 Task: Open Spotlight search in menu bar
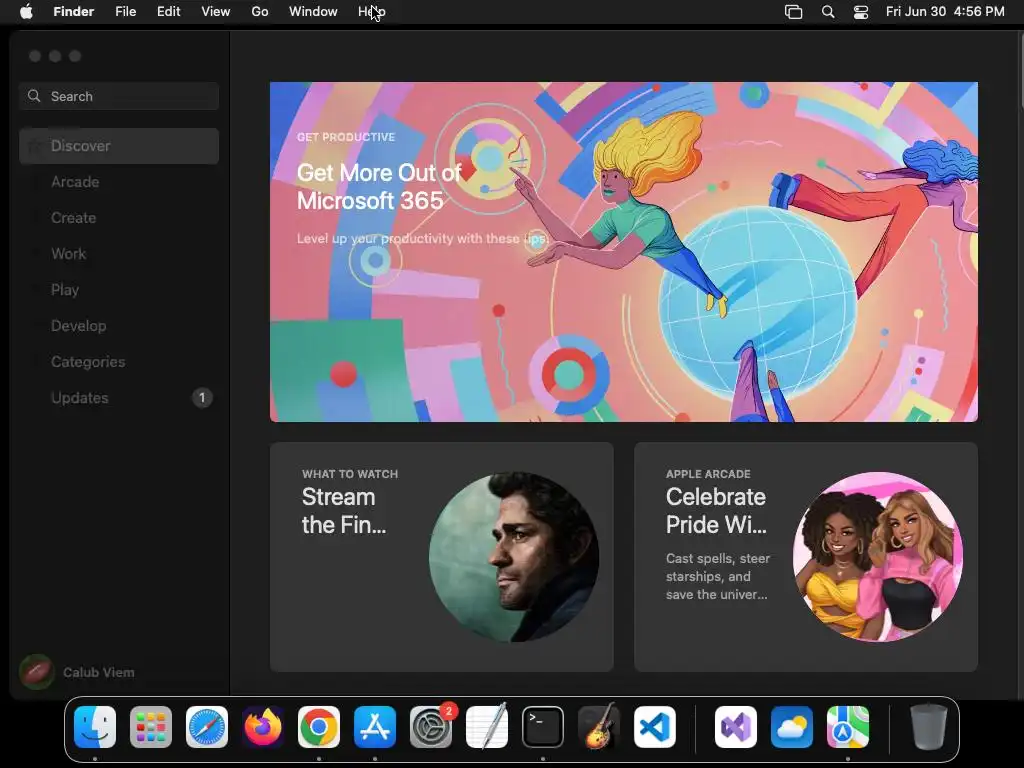tap(827, 12)
